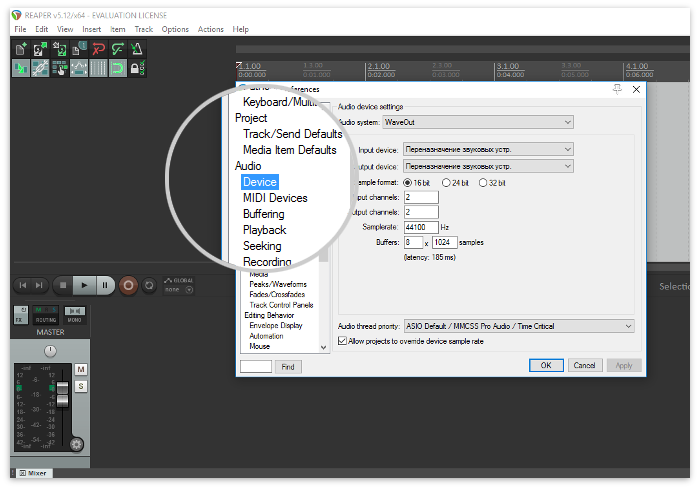The width and height of the screenshot is (700, 489).
Task: Click the Find button in Preferences
Action: (x=288, y=367)
